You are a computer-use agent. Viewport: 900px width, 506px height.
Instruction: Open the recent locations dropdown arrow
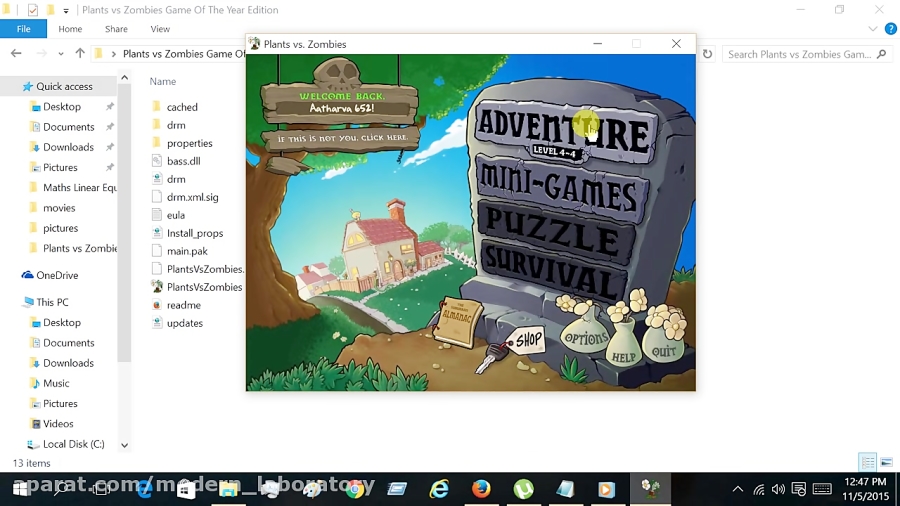[61, 54]
